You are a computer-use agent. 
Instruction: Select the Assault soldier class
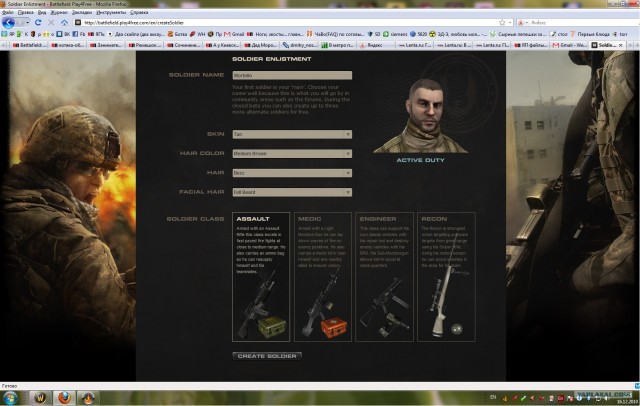click(x=261, y=277)
